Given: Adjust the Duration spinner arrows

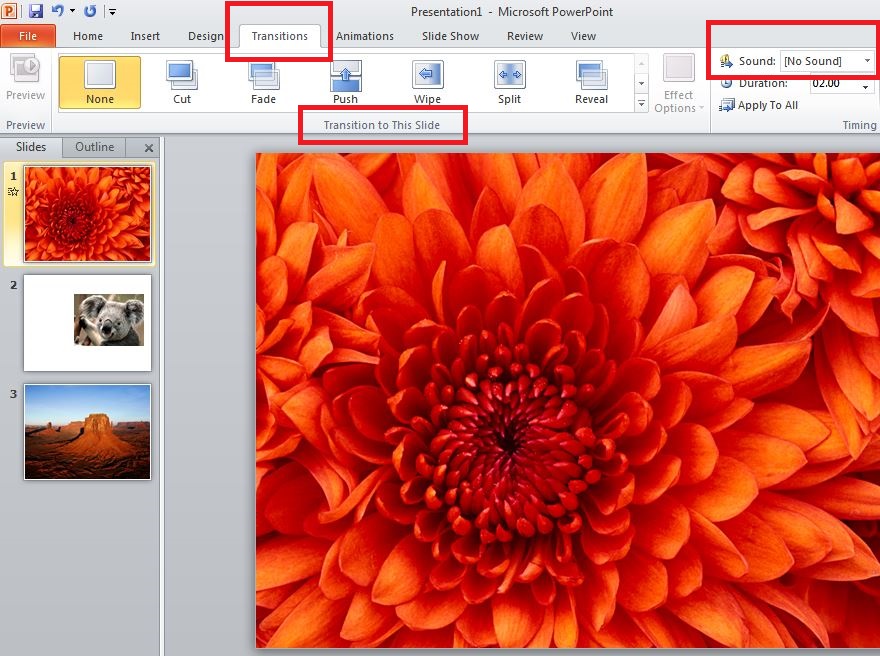Looking at the screenshot, I should tap(865, 84).
